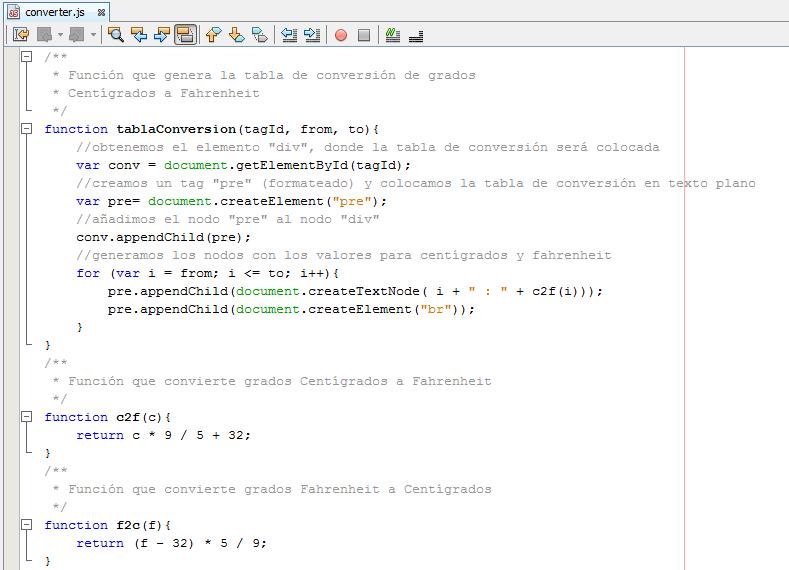Collapse the tablaConversion function fold
789x570 pixels.
tap(27, 129)
